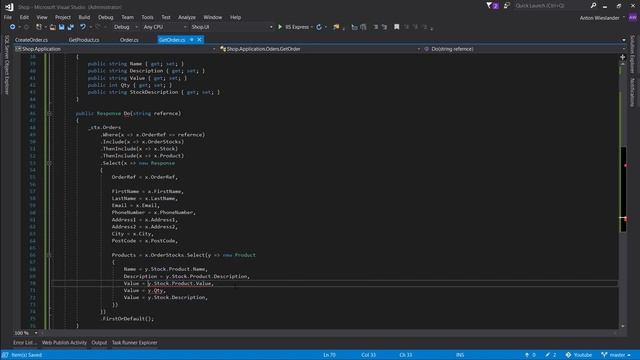Click the Item(s) Saved status message
640x360 pixels.
click(26, 355)
